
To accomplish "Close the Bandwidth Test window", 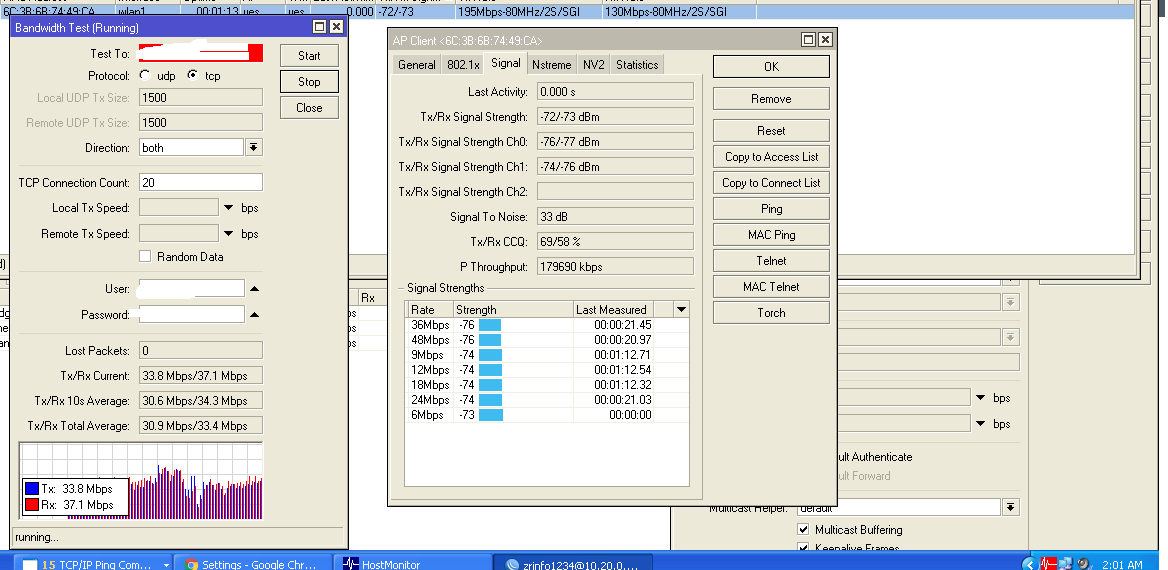I will 336,27.
